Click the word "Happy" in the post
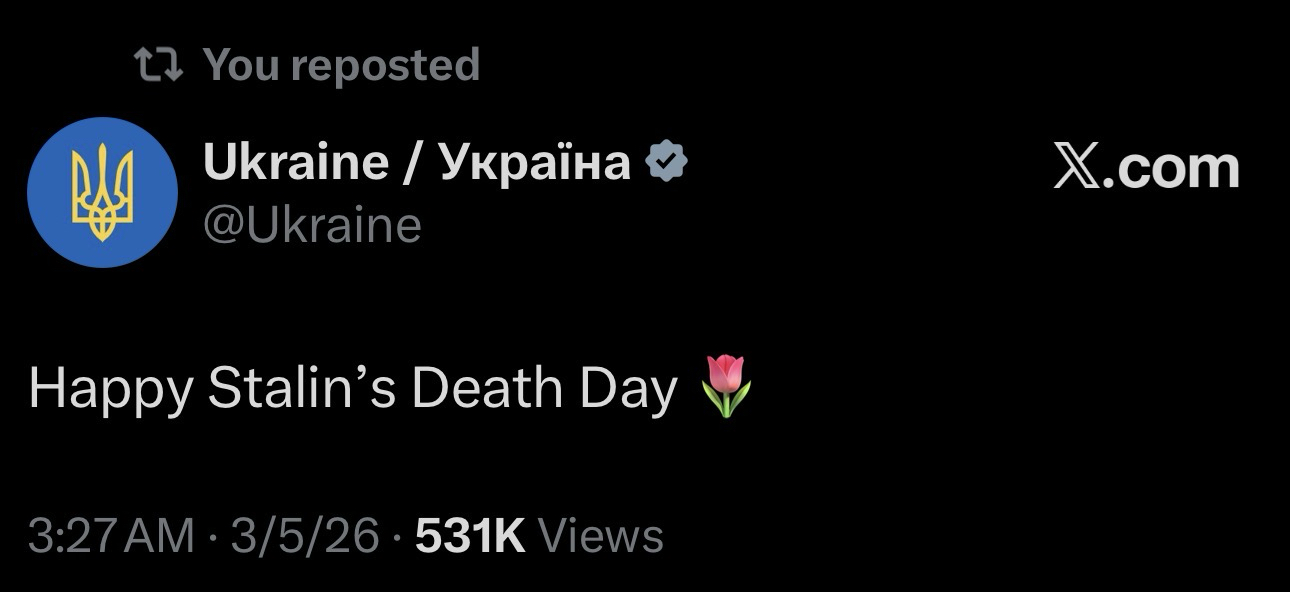Image resolution: width=1290 pixels, height=592 pixels. point(110,390)
